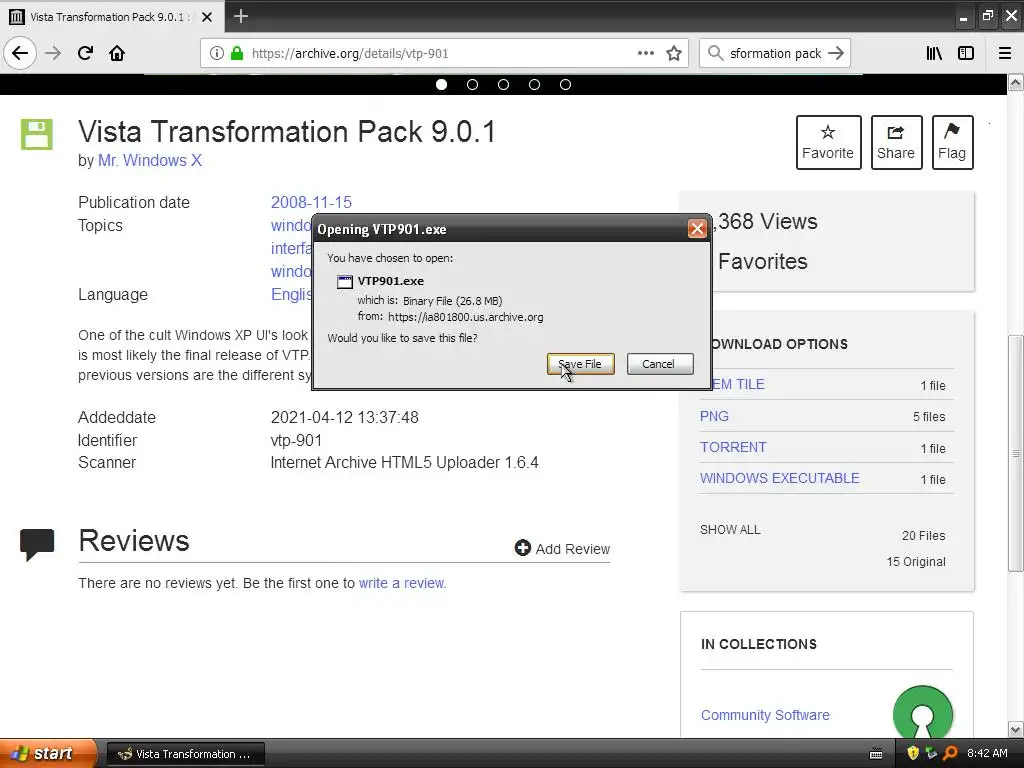The width and height of the screenshot is (1024, 768).
Task: Open the Windows Start menu
Action: 48,753
